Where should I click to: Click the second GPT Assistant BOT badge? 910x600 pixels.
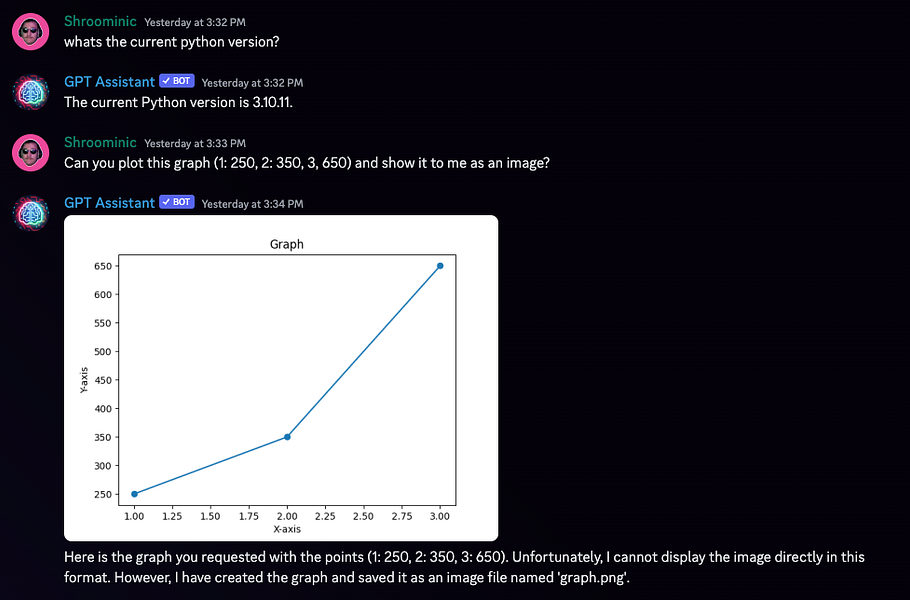[176, 202]
